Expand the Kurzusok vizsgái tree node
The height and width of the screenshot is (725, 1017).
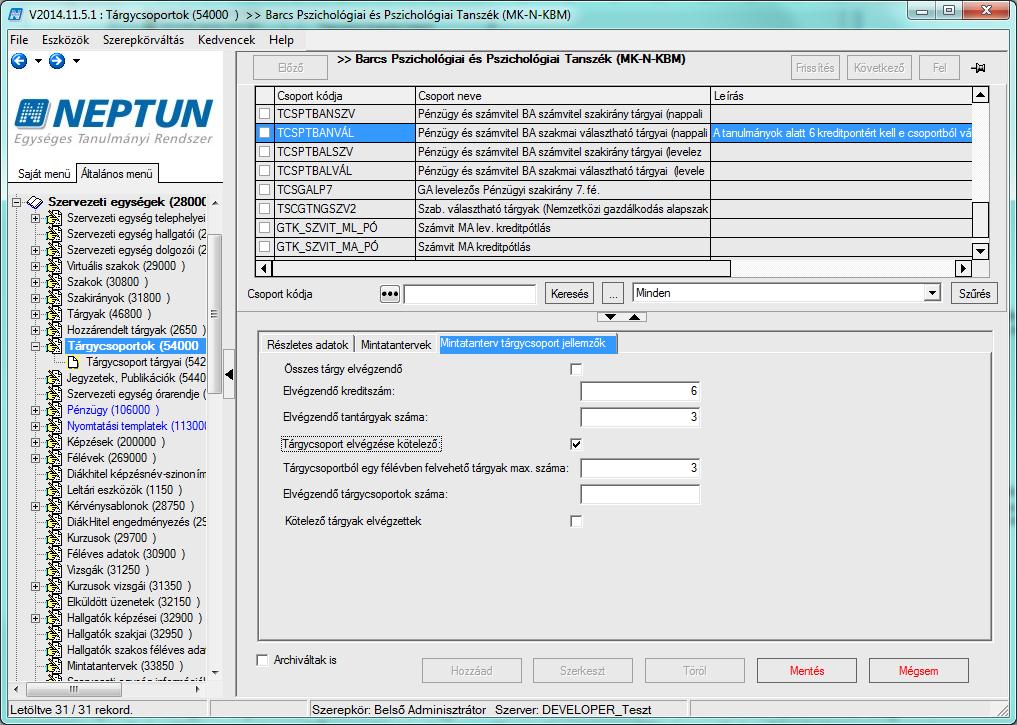tap(36, 586)
